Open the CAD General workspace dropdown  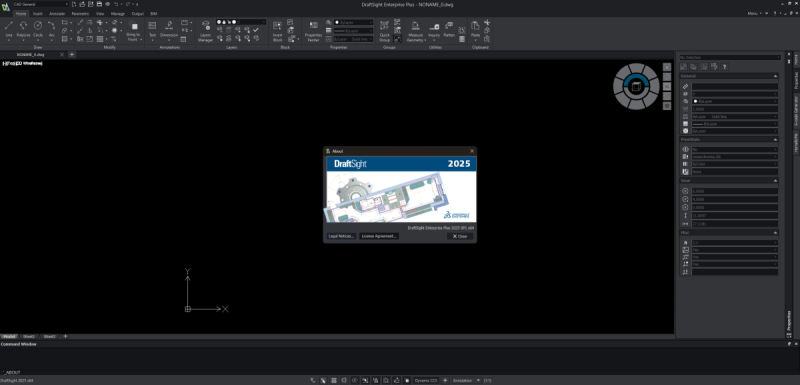click(41, 4)
